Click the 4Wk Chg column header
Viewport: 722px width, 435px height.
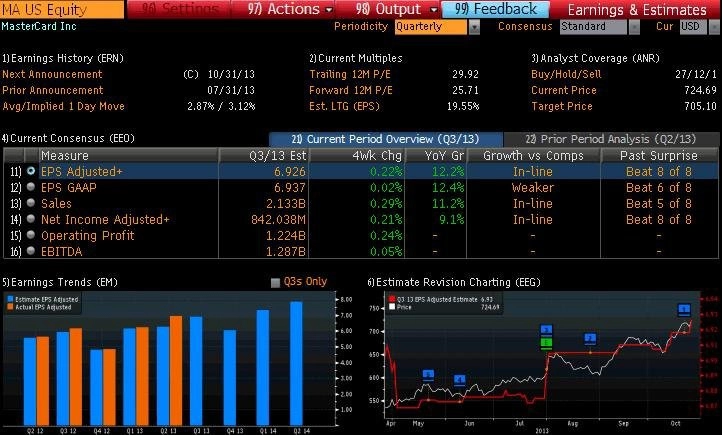pyautogui.click(x=357, y=156)
